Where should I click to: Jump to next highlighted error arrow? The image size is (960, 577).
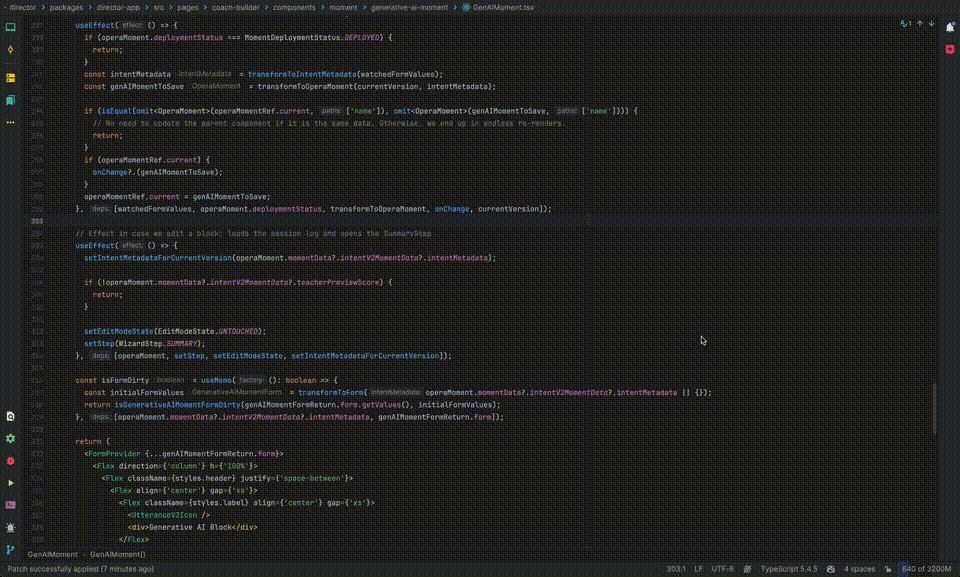[x=931, y=24]
